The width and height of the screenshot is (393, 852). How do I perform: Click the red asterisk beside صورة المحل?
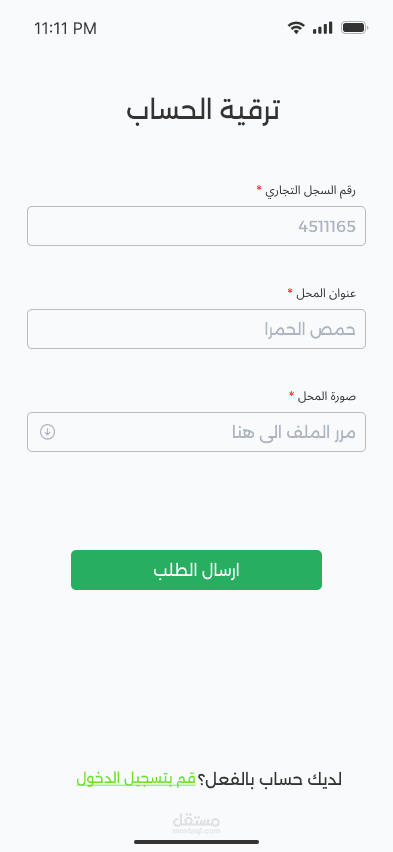pyautogui.click(x=291, y=394)
